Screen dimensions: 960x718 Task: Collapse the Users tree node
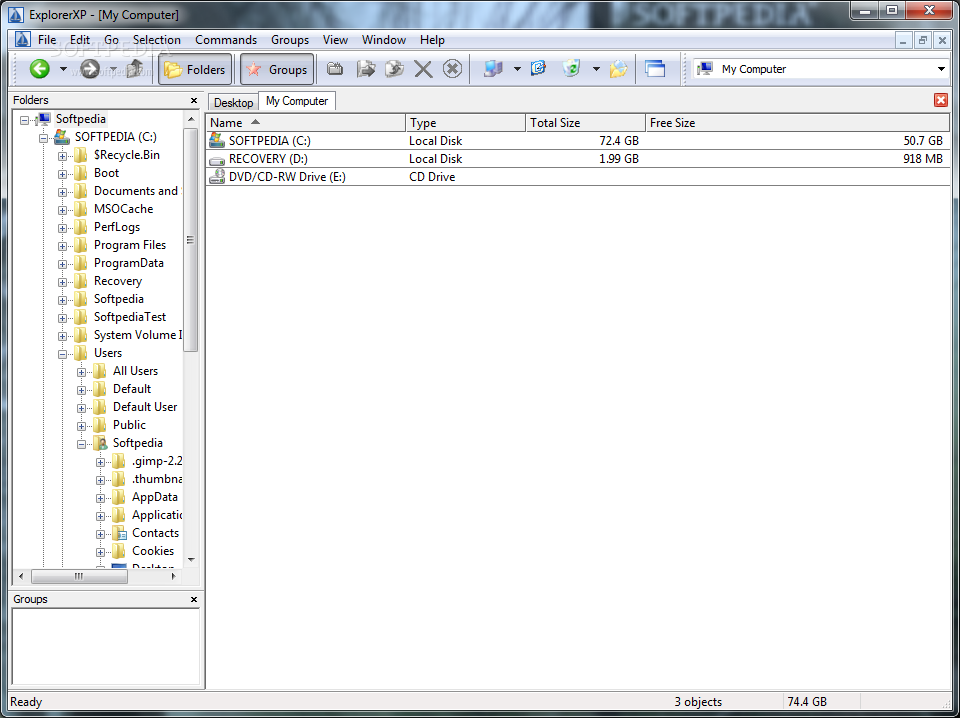[62, 354]
